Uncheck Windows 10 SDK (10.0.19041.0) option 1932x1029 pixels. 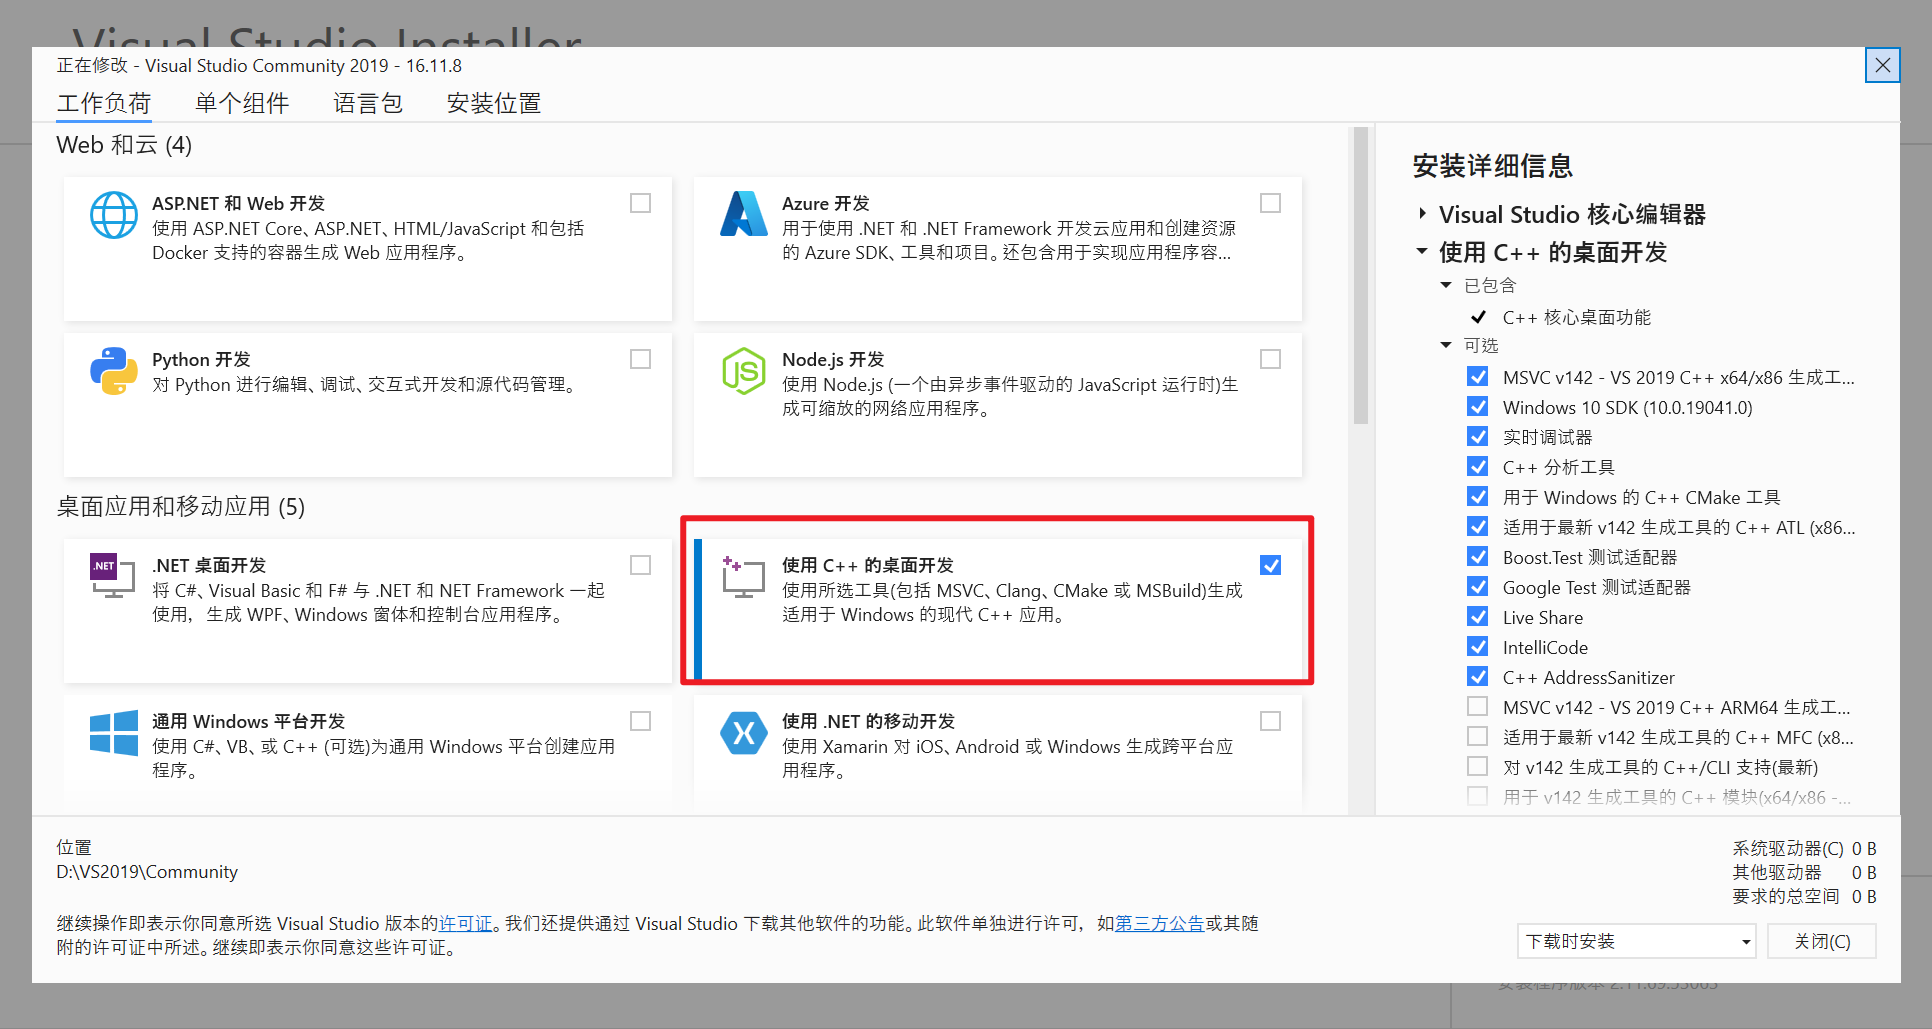pos(1477,407)
